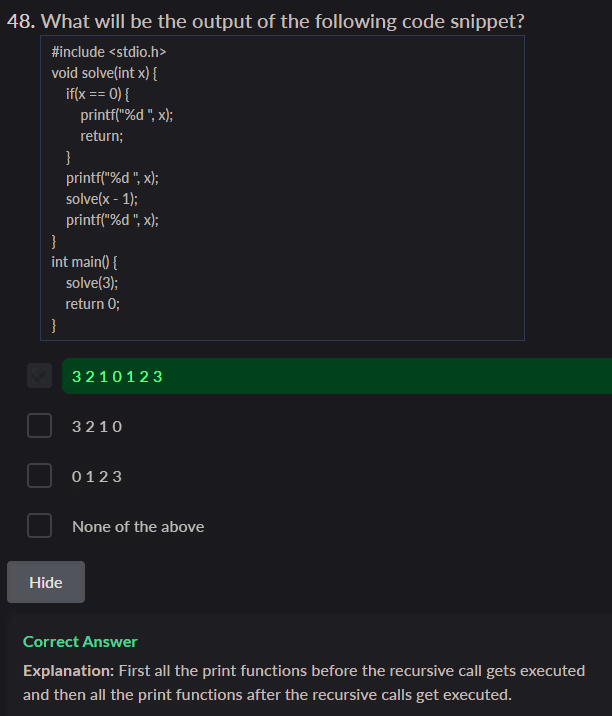Pick the answer text 0 1 2 3
Image resolution: width=612 pixels, height=716 pixels.
(97, 477)
